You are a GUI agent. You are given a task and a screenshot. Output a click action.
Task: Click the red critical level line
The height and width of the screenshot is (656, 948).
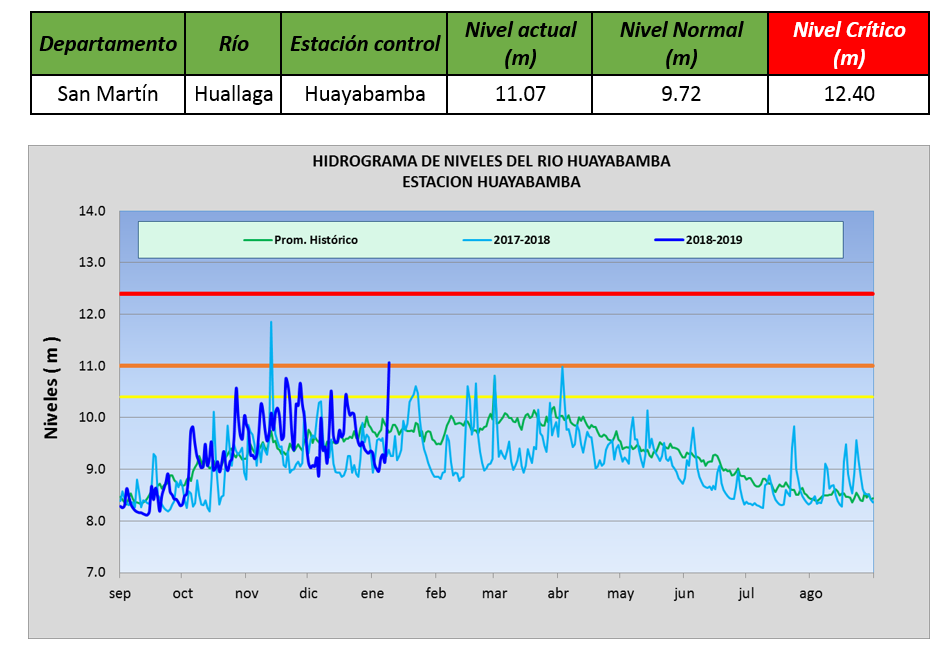click(x=600, y=293)
